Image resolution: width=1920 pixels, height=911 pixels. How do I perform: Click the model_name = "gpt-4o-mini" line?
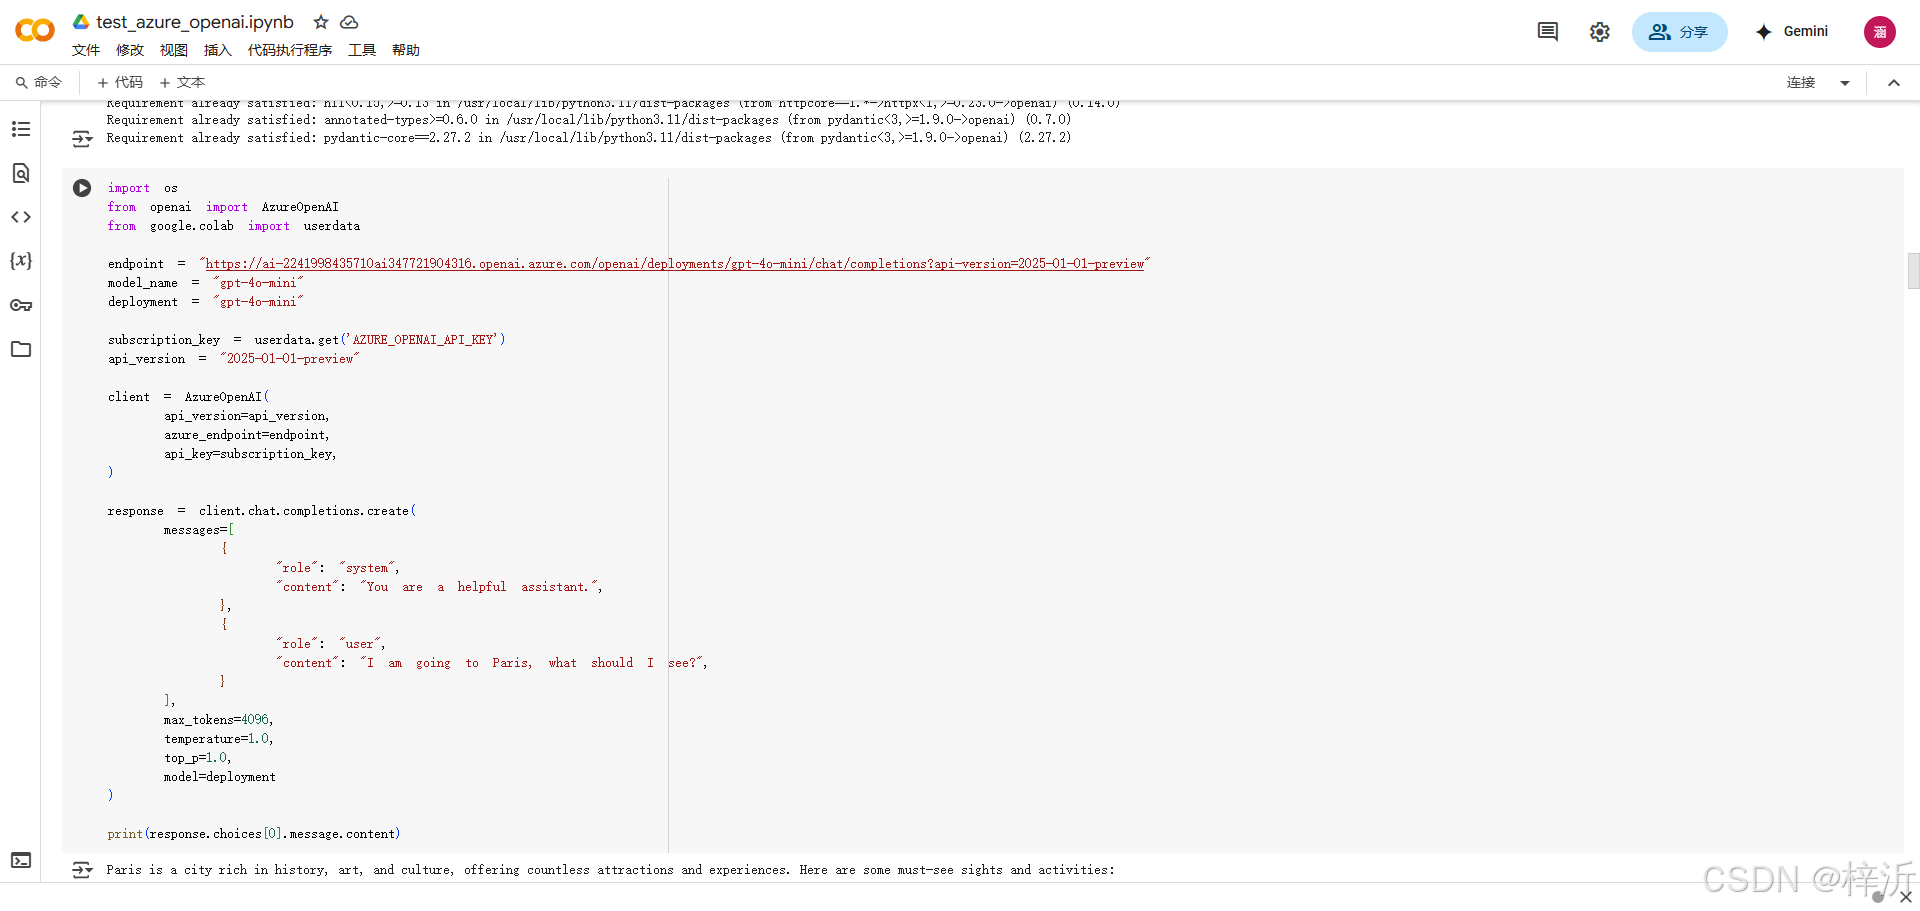(206, 283)
